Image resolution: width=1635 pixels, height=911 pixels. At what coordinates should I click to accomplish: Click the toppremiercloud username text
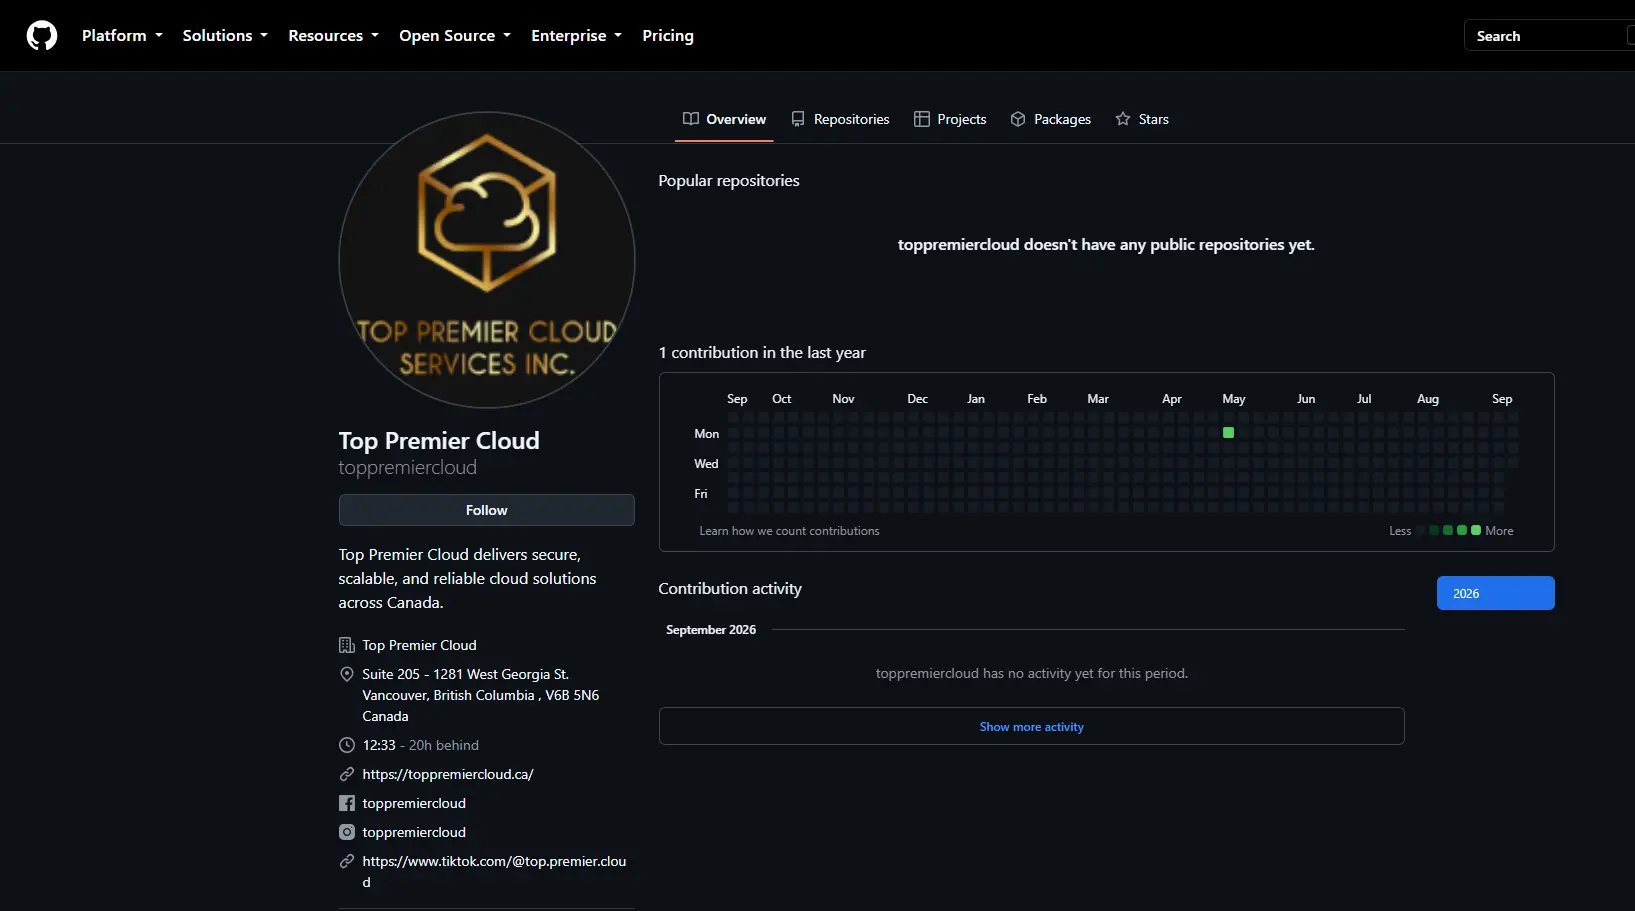(x=407, y=468)
